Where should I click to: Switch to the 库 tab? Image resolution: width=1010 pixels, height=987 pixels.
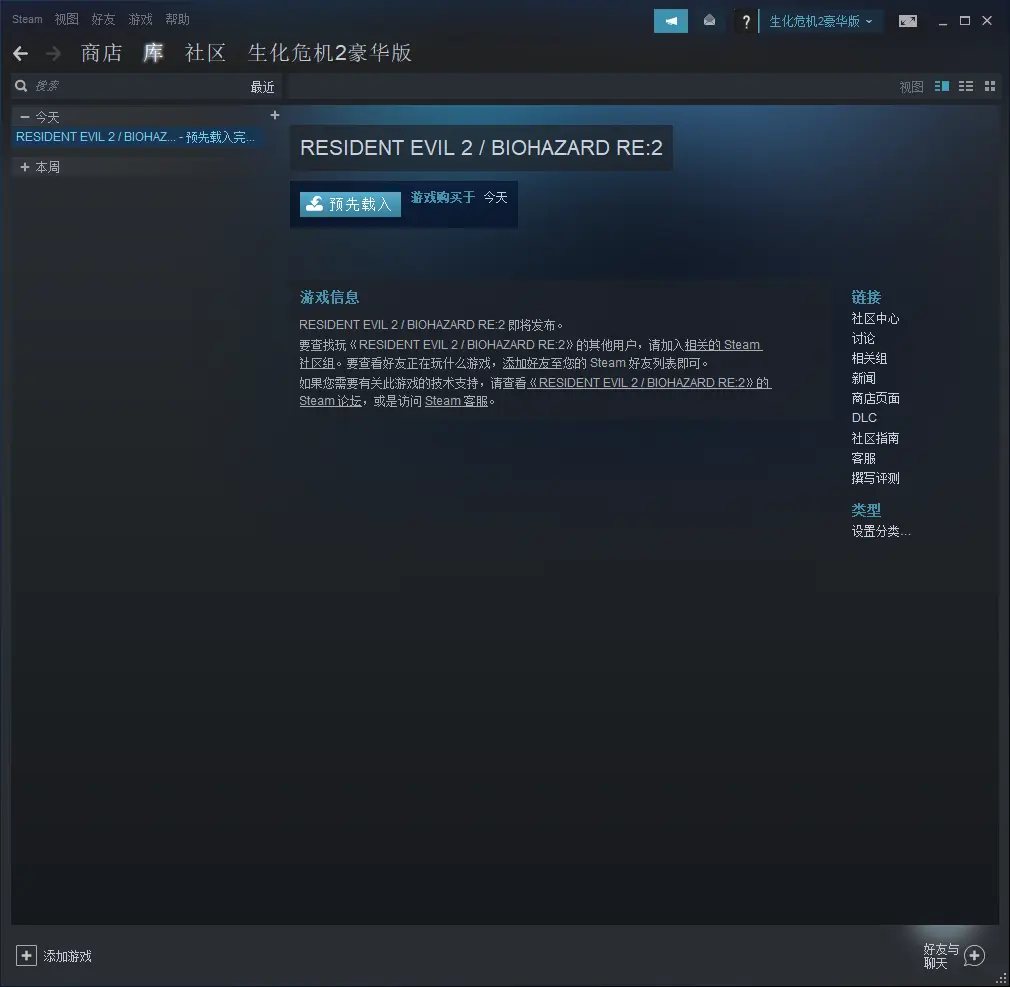click(x=153, y=53)
